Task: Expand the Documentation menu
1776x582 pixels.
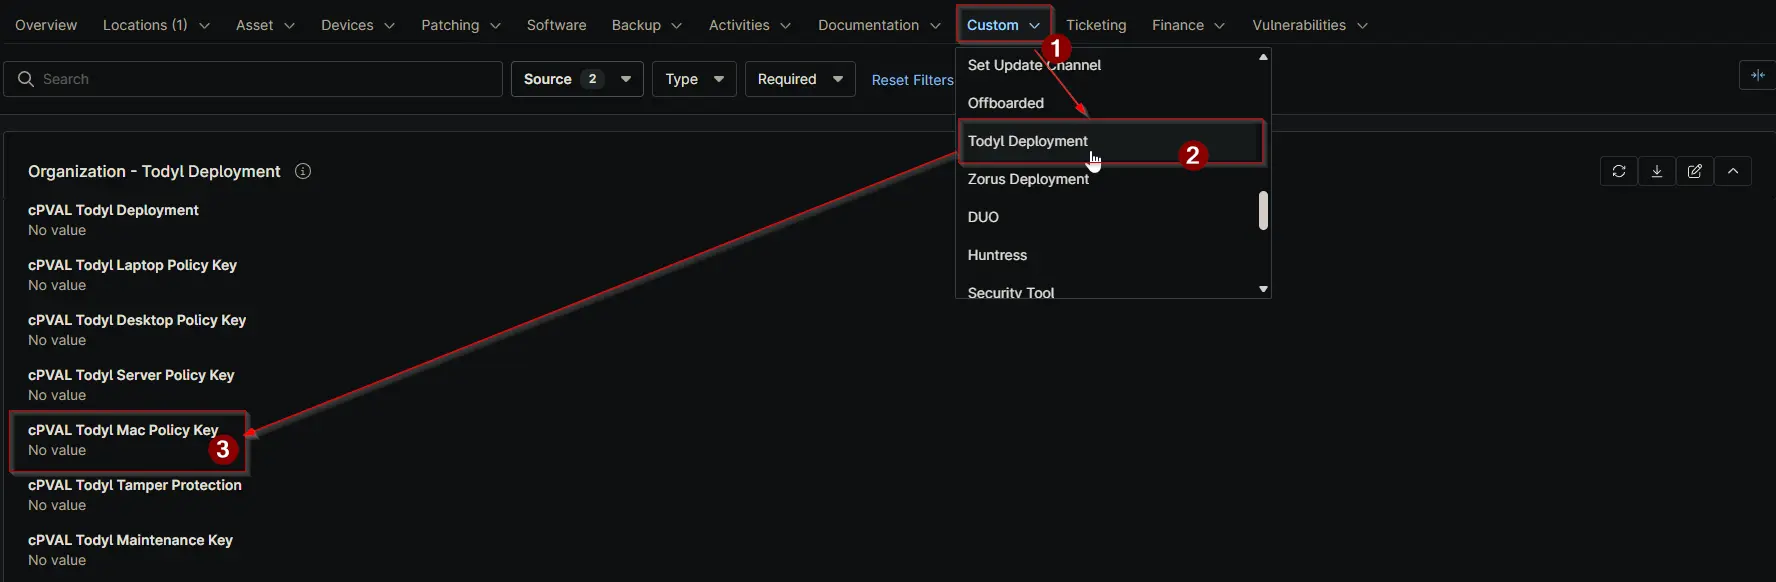Action: coord(879,25)
